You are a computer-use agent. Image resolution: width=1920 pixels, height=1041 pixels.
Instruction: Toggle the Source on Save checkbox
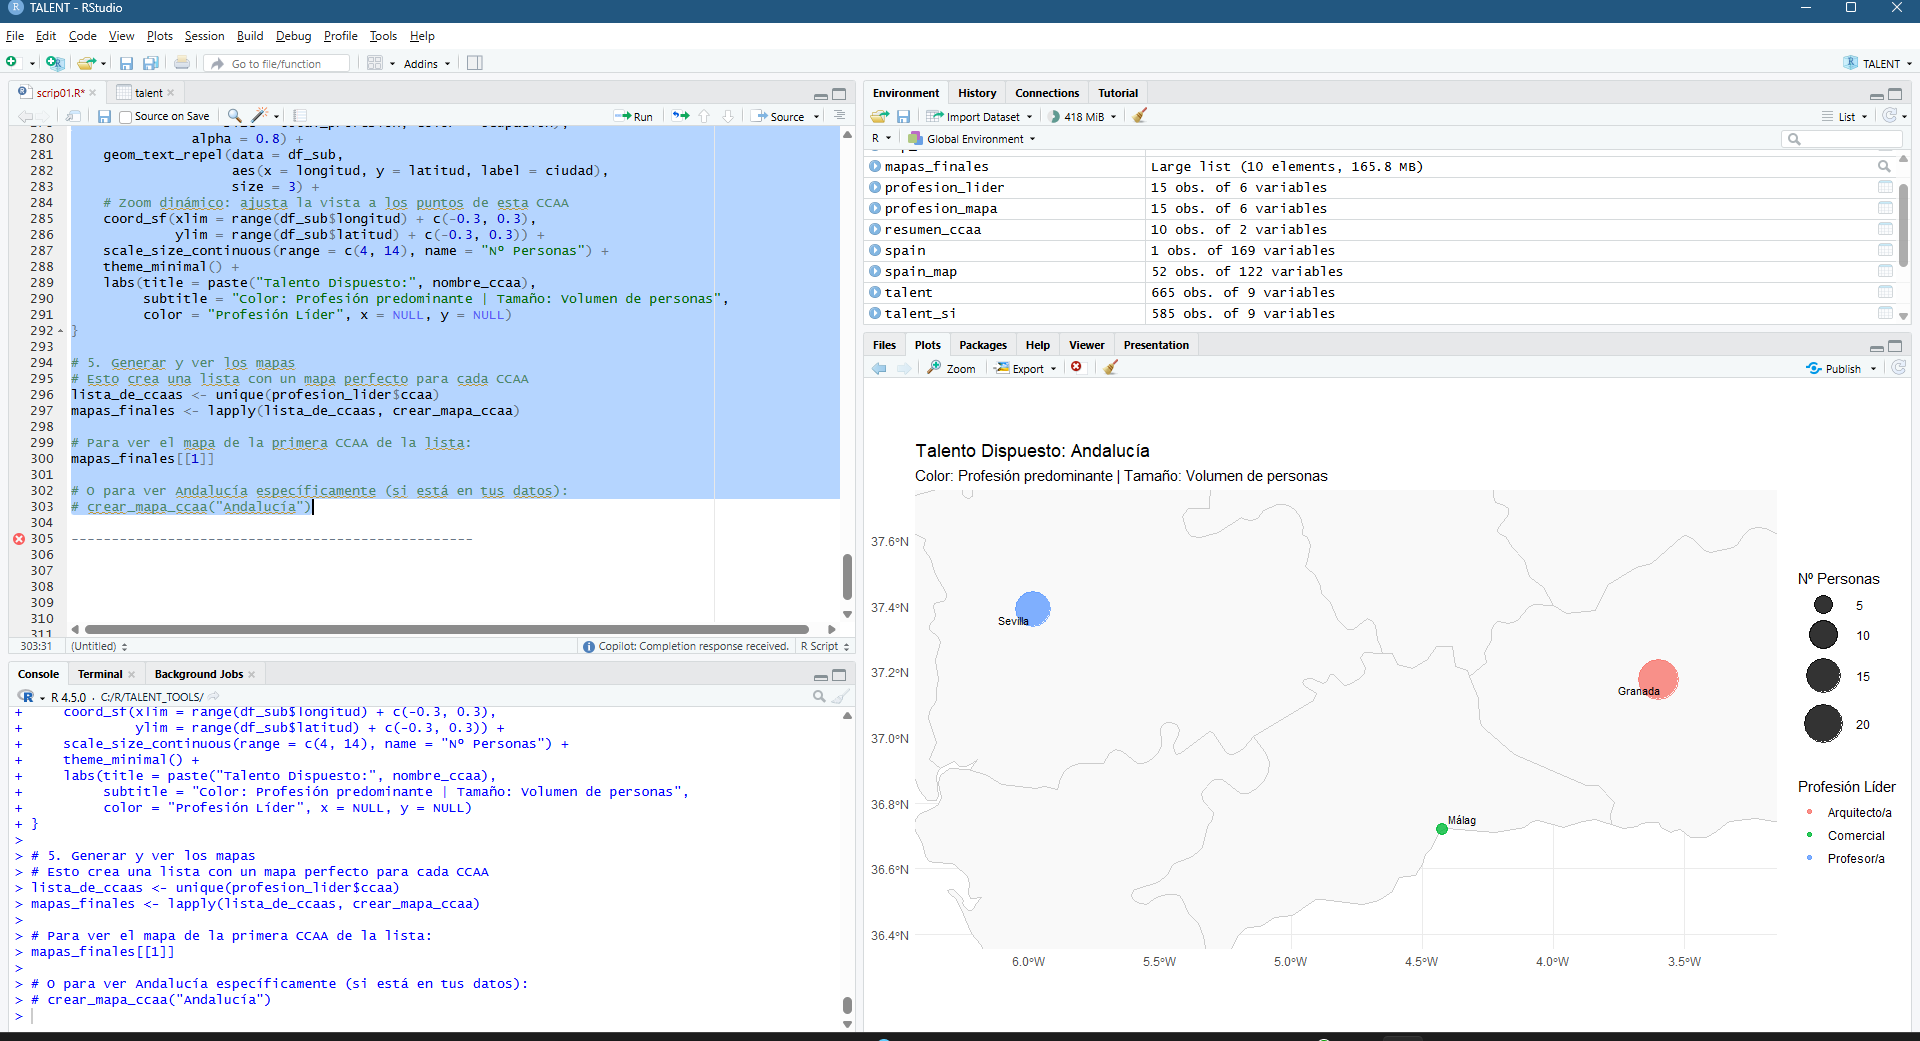pos(126,117)
